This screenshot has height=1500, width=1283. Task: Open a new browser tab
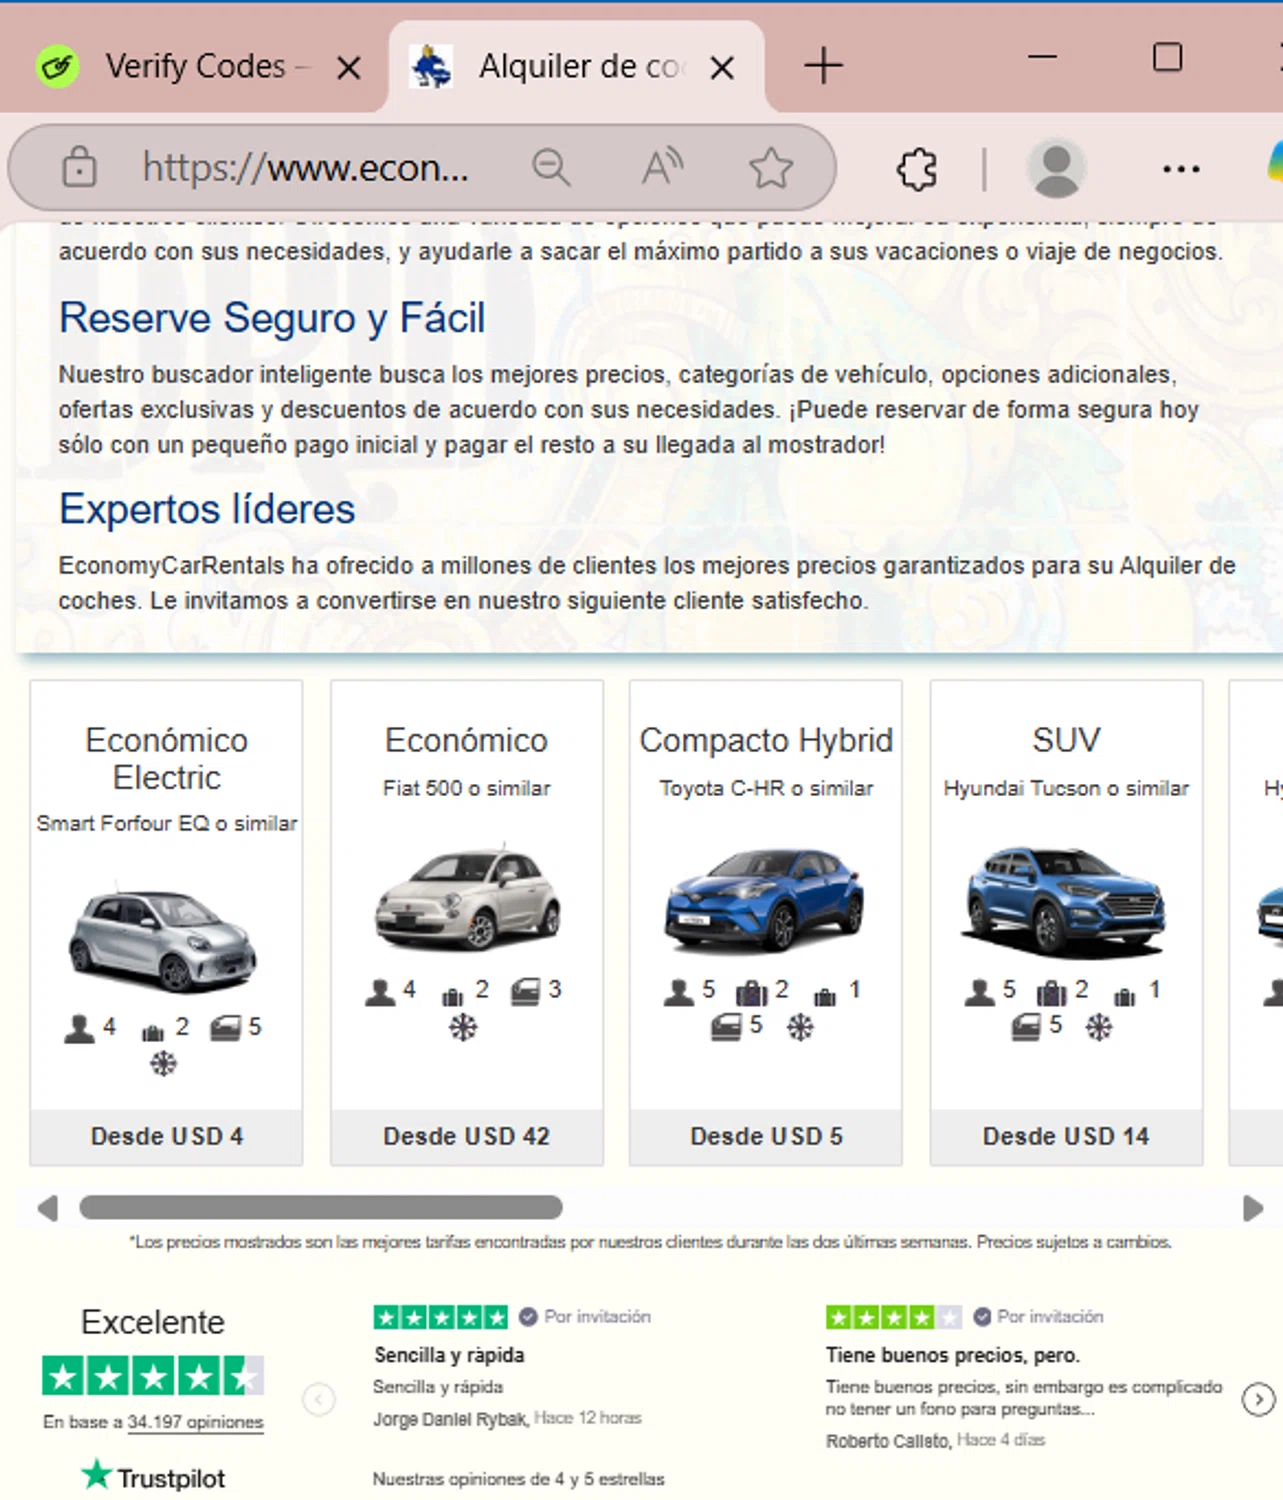tap(824, 66)
